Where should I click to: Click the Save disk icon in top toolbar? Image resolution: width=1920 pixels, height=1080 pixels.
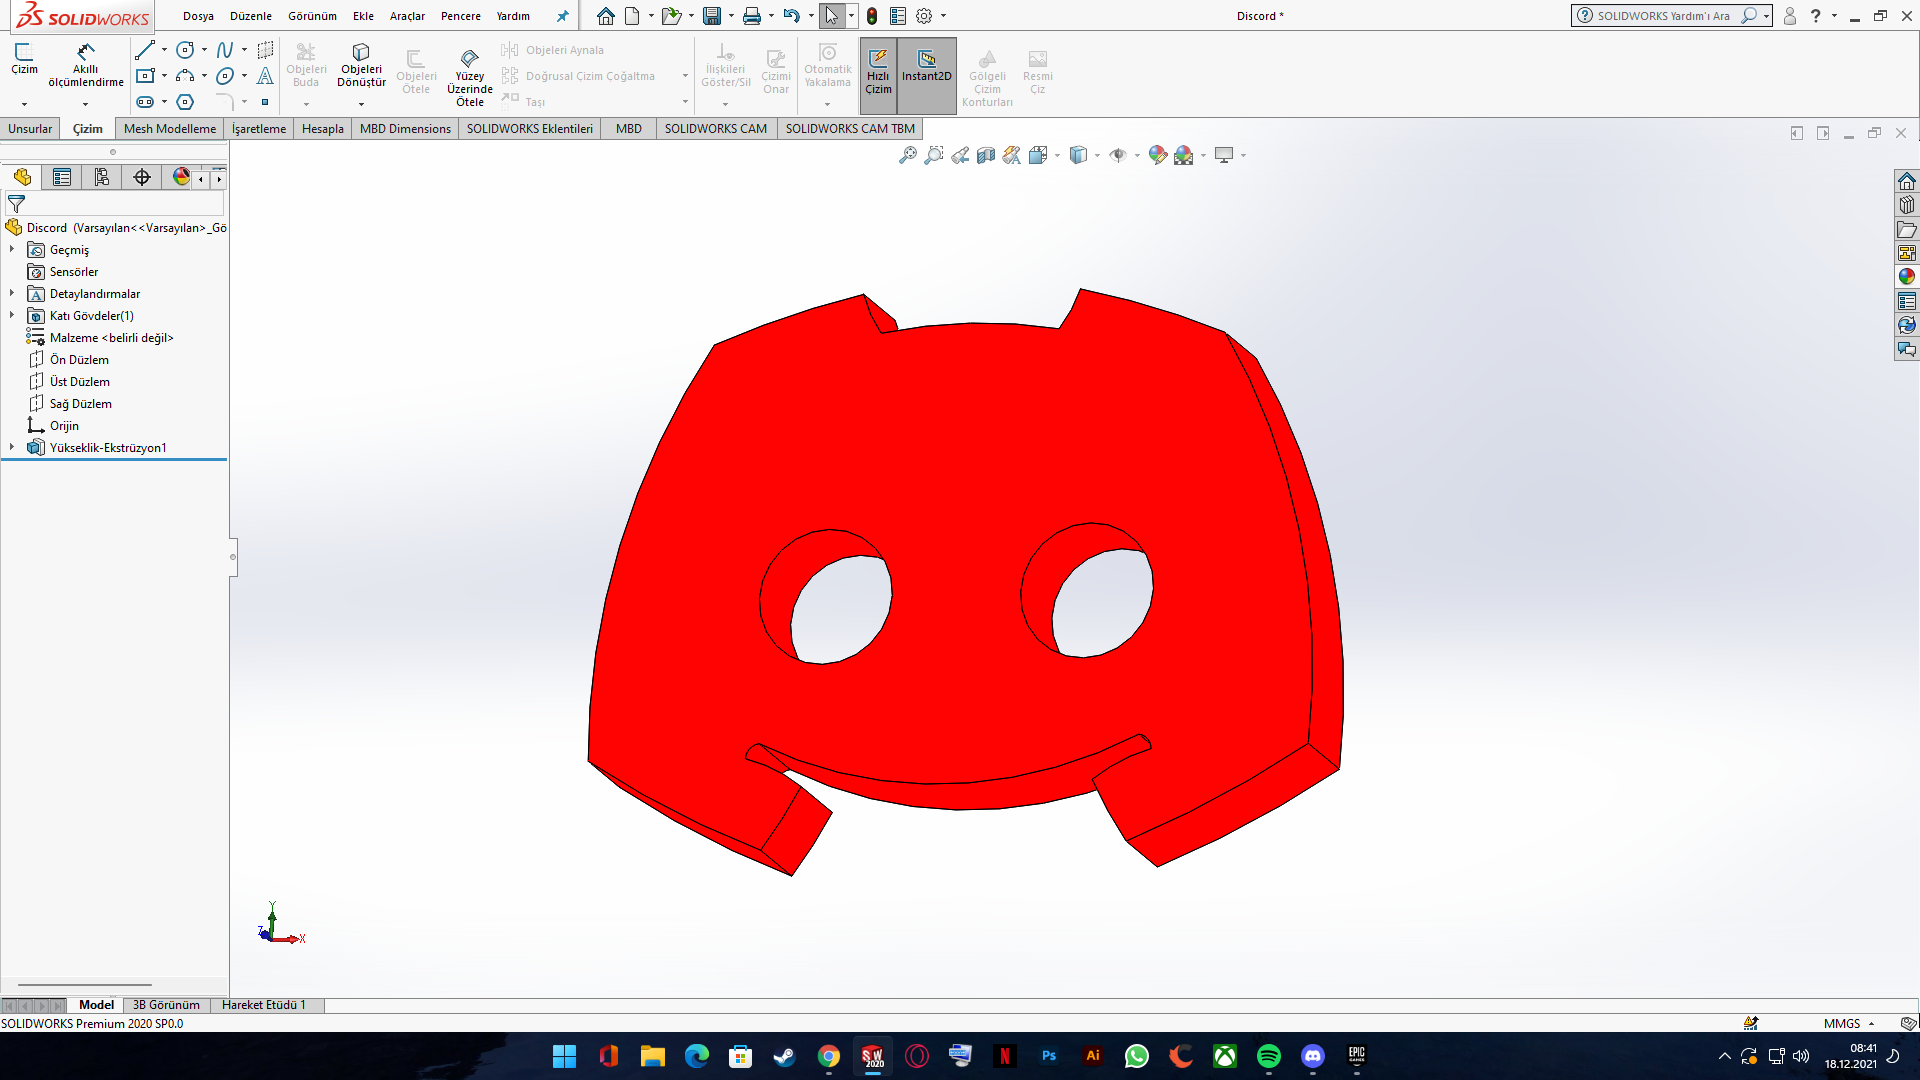[712, 16]
